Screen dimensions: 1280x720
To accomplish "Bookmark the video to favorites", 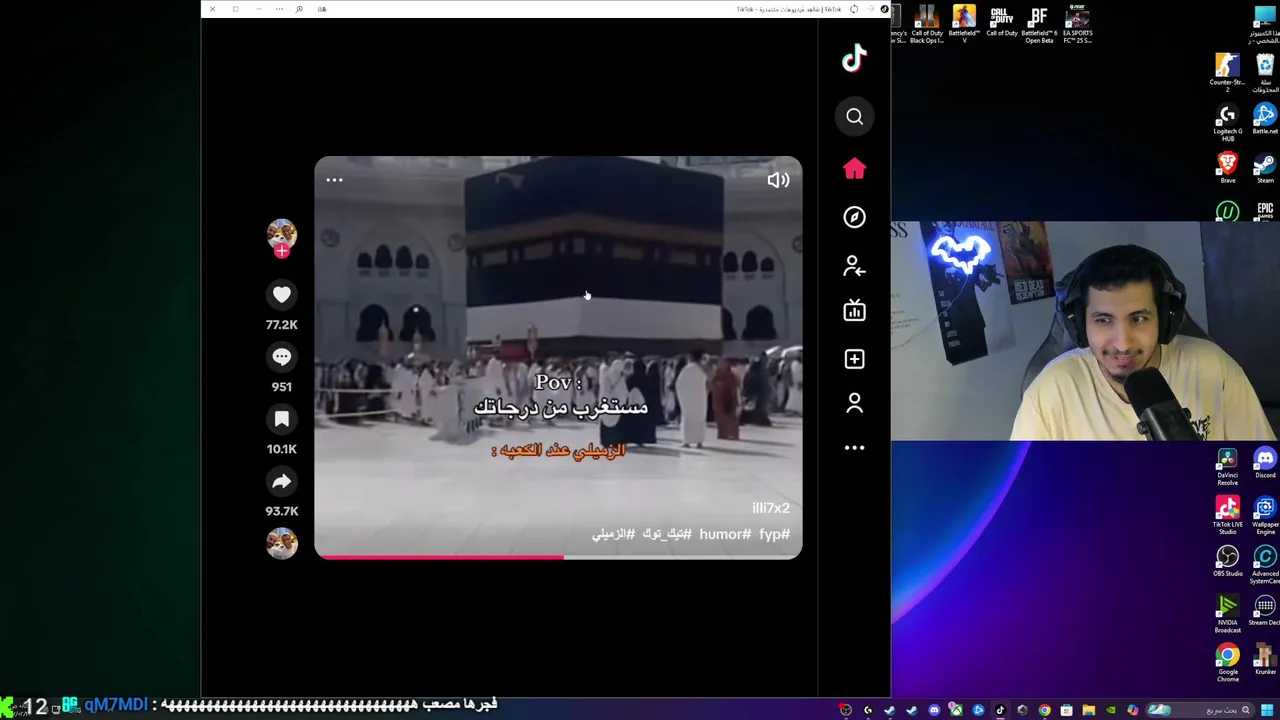I will [281, 419].
